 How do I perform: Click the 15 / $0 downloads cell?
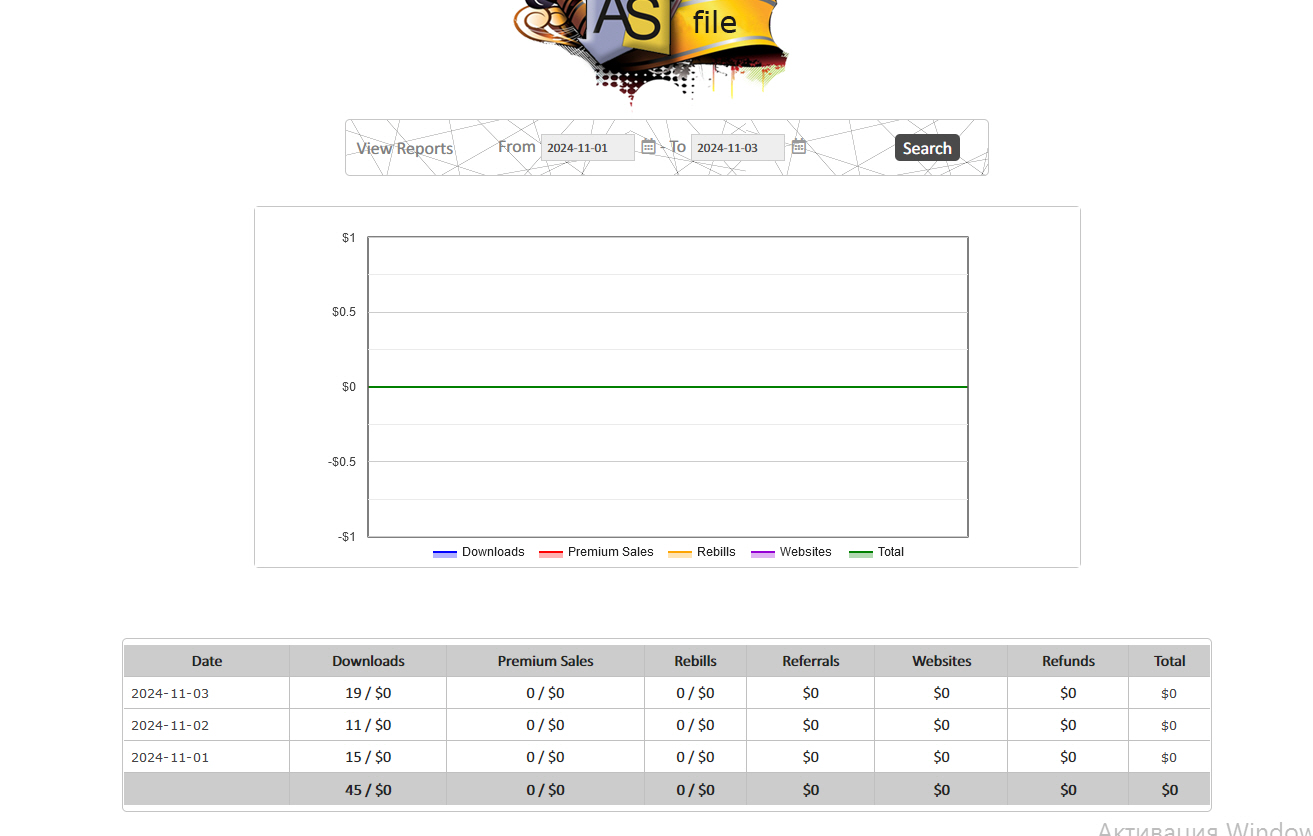[x=368, y=757]
